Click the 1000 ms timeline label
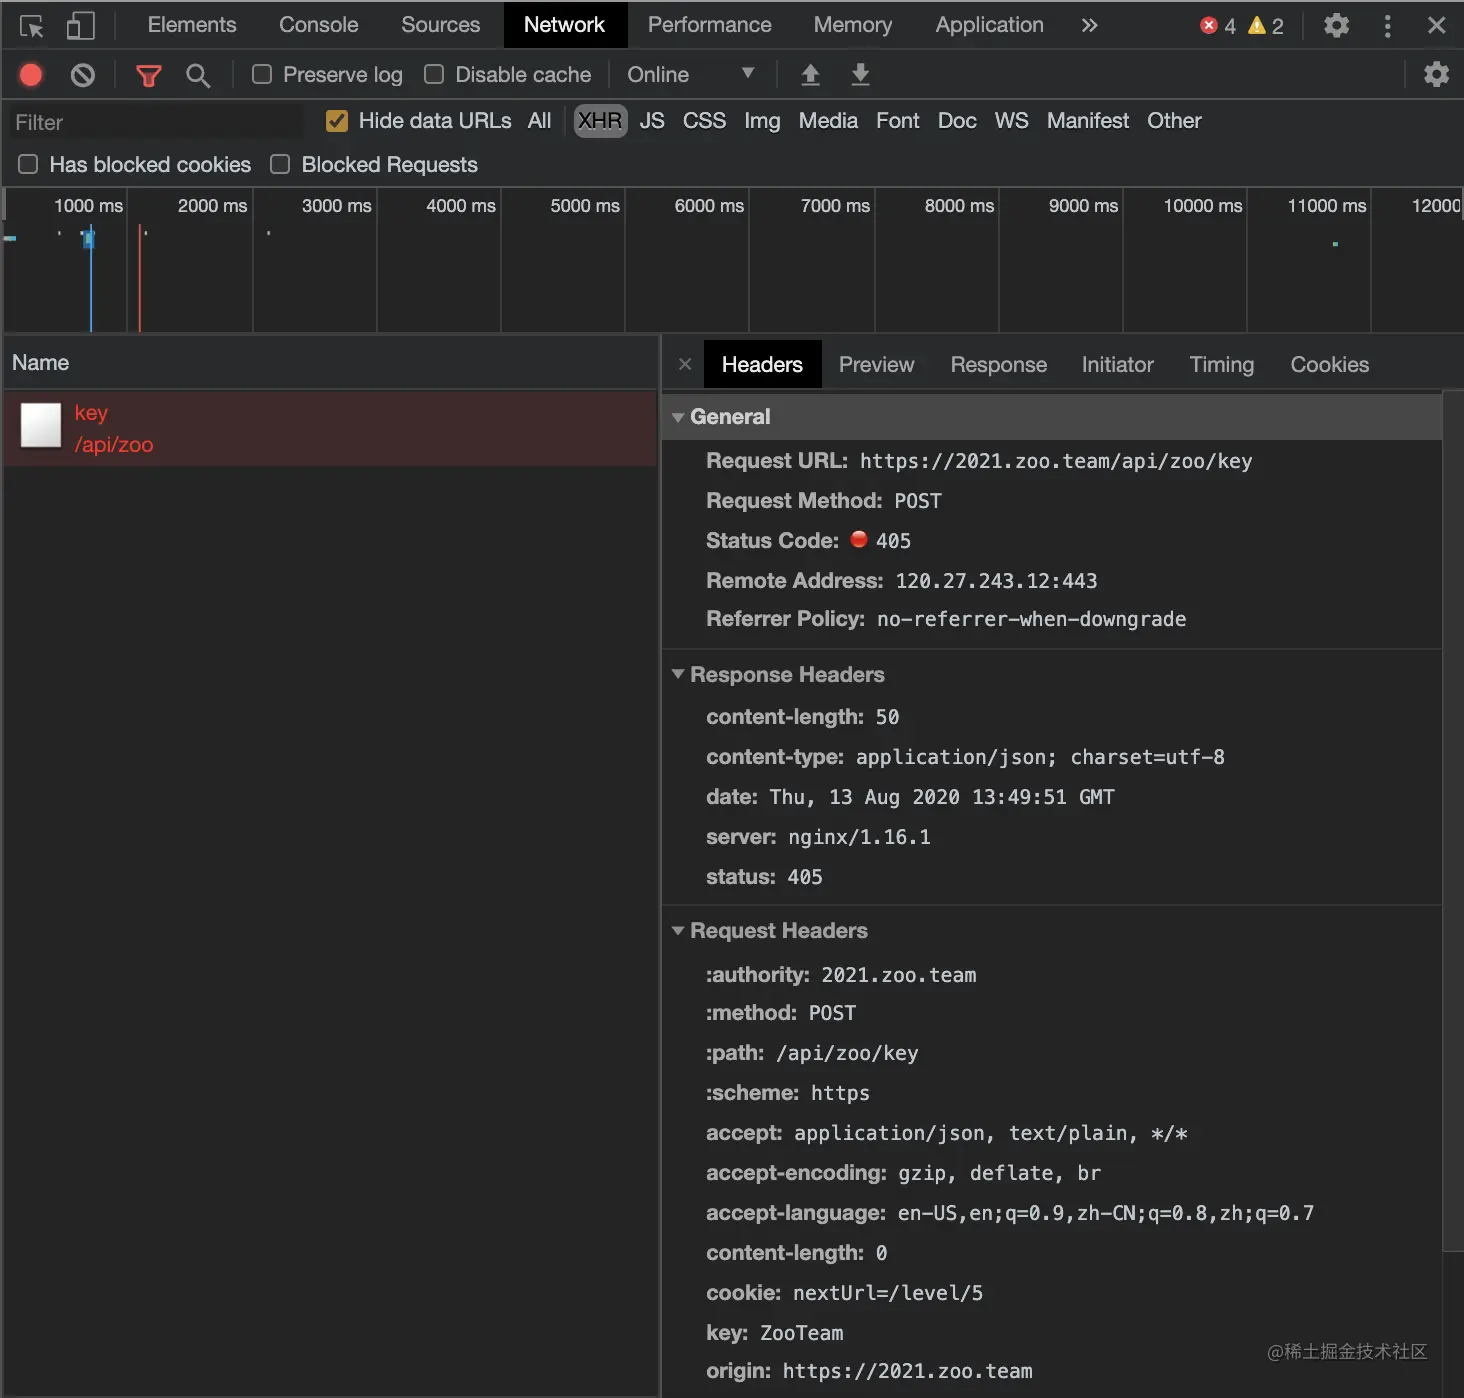The height and width of the screenshot is (1398, 1464). coord(89,206)
